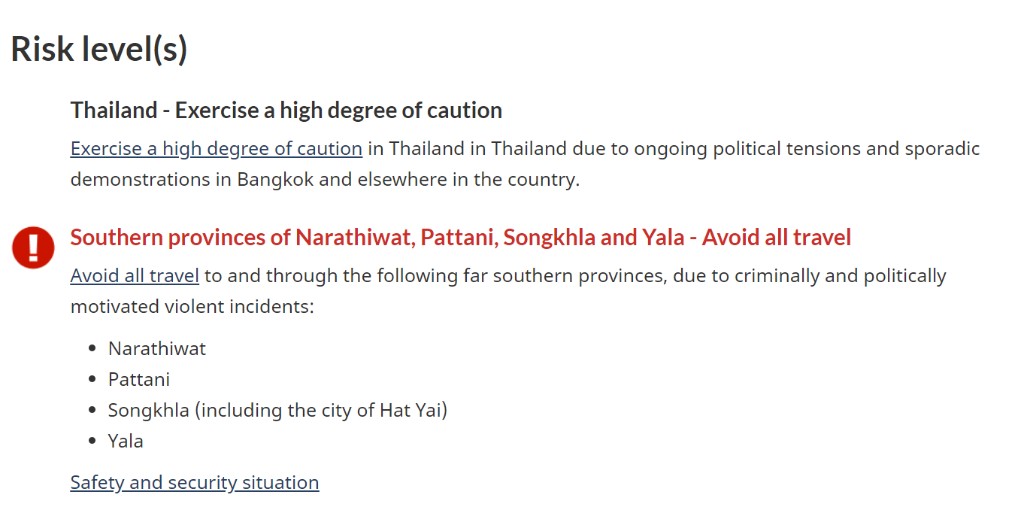Viewport: 1024px width, 519px height.
Task: Select the Thailand caution heading
Action: point(286,109)
